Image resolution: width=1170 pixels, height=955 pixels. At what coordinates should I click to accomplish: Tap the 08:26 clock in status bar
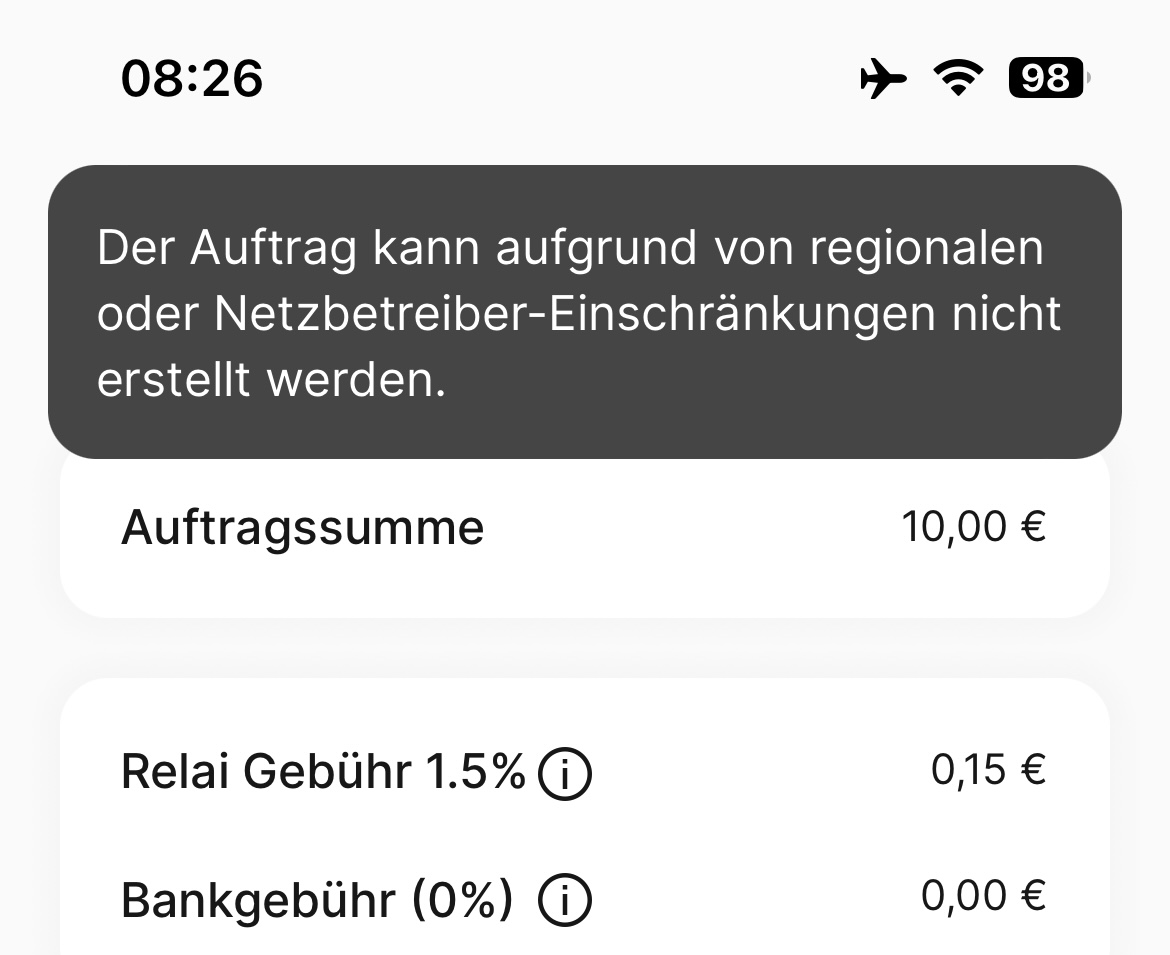[192, 78]
